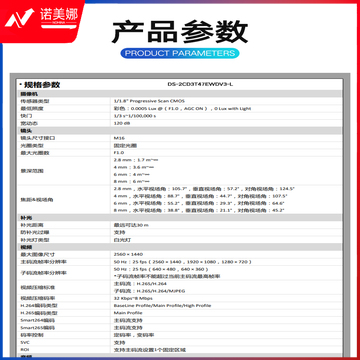Select the 白光灯 fill light type value
Screen dimensions: 360x360
point(121,240)
